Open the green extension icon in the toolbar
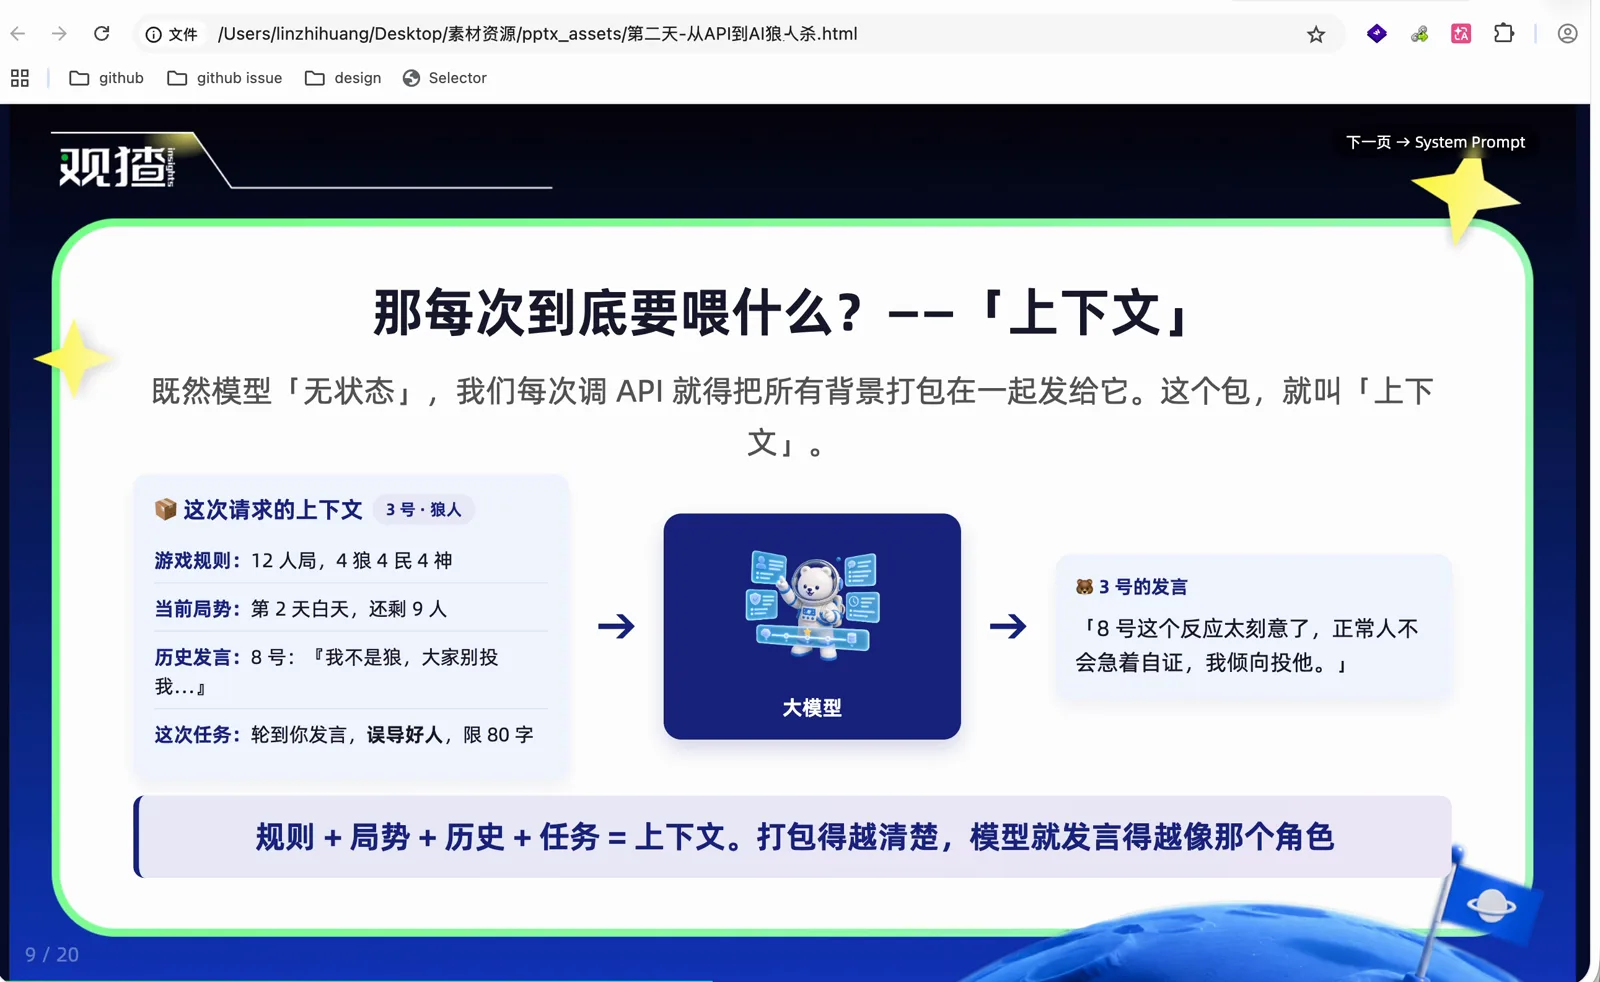The width and height of the screenshot is (1600, 982). [1419, 34]
